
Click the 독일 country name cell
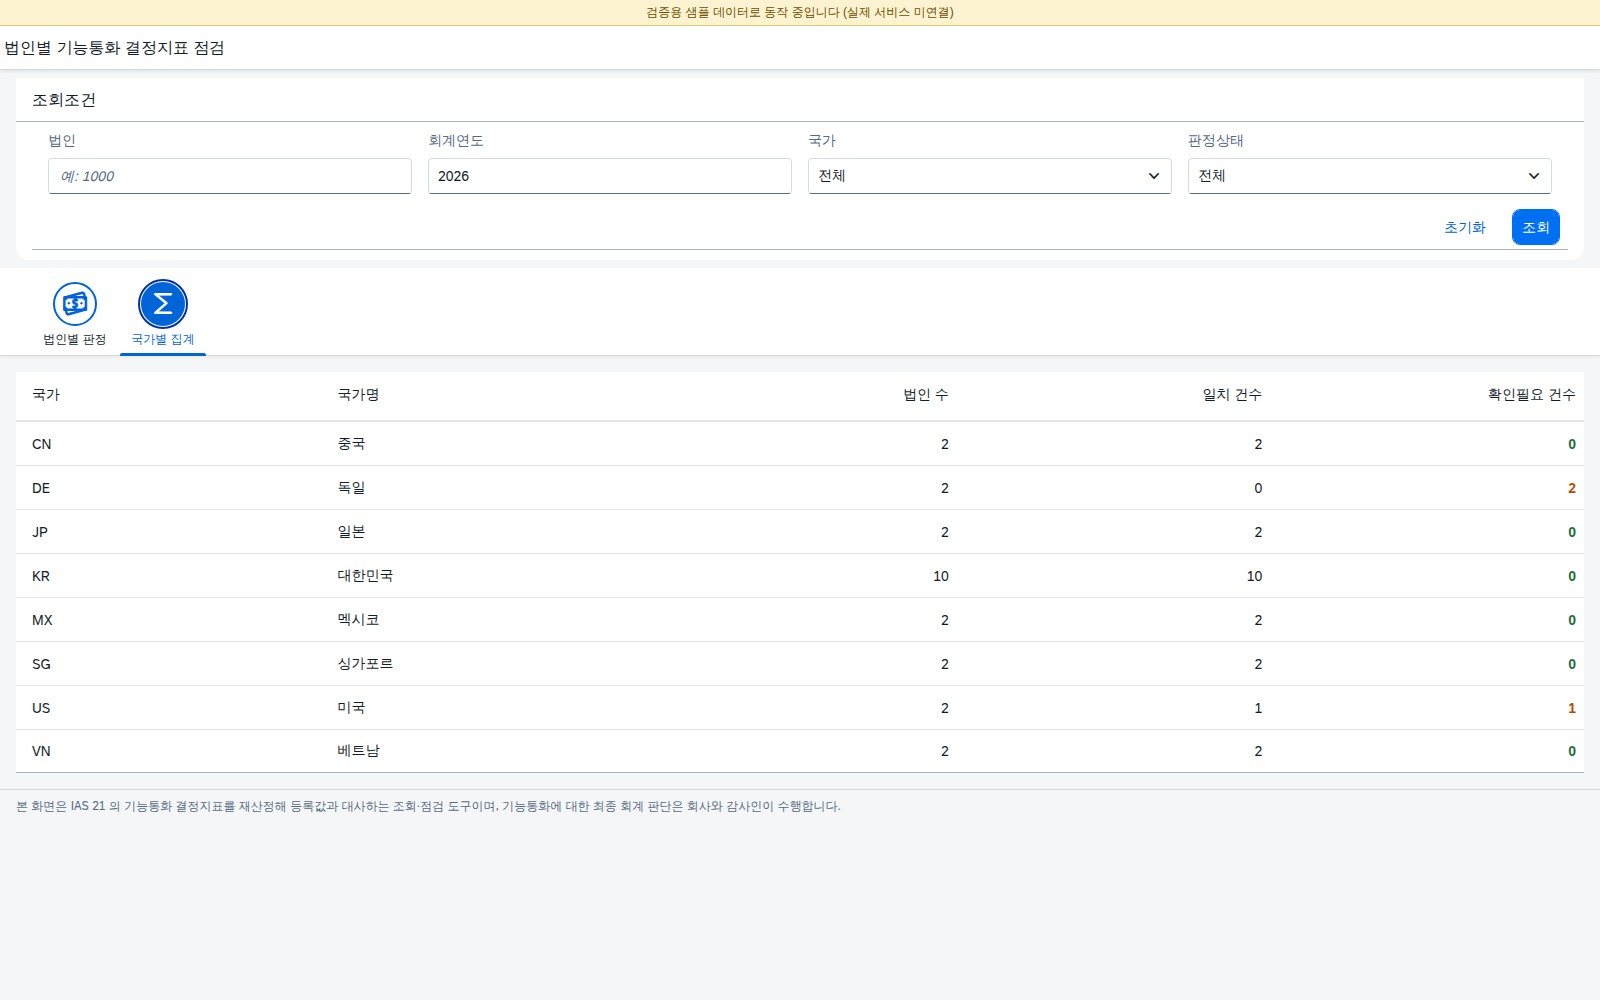click(351, 488)
